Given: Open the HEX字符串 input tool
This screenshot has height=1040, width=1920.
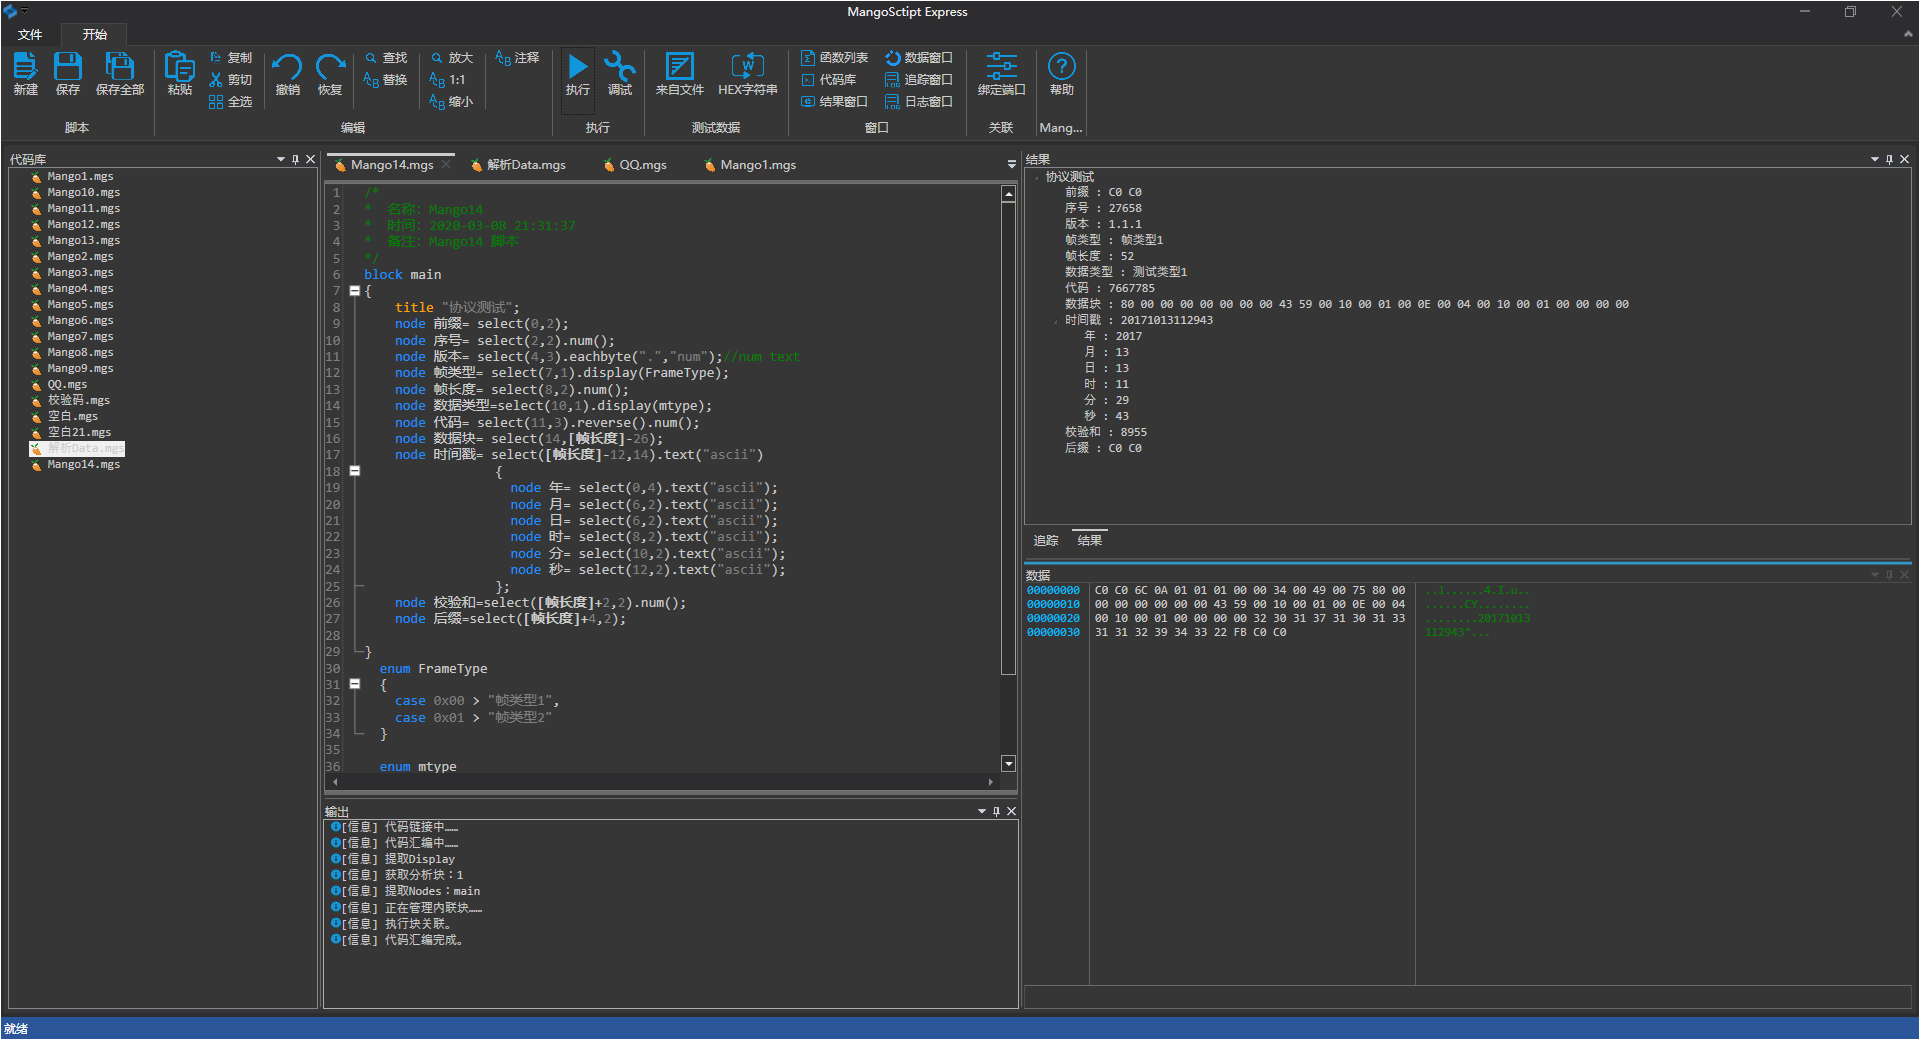Looking at the screenshot, I should pos(748,74).
